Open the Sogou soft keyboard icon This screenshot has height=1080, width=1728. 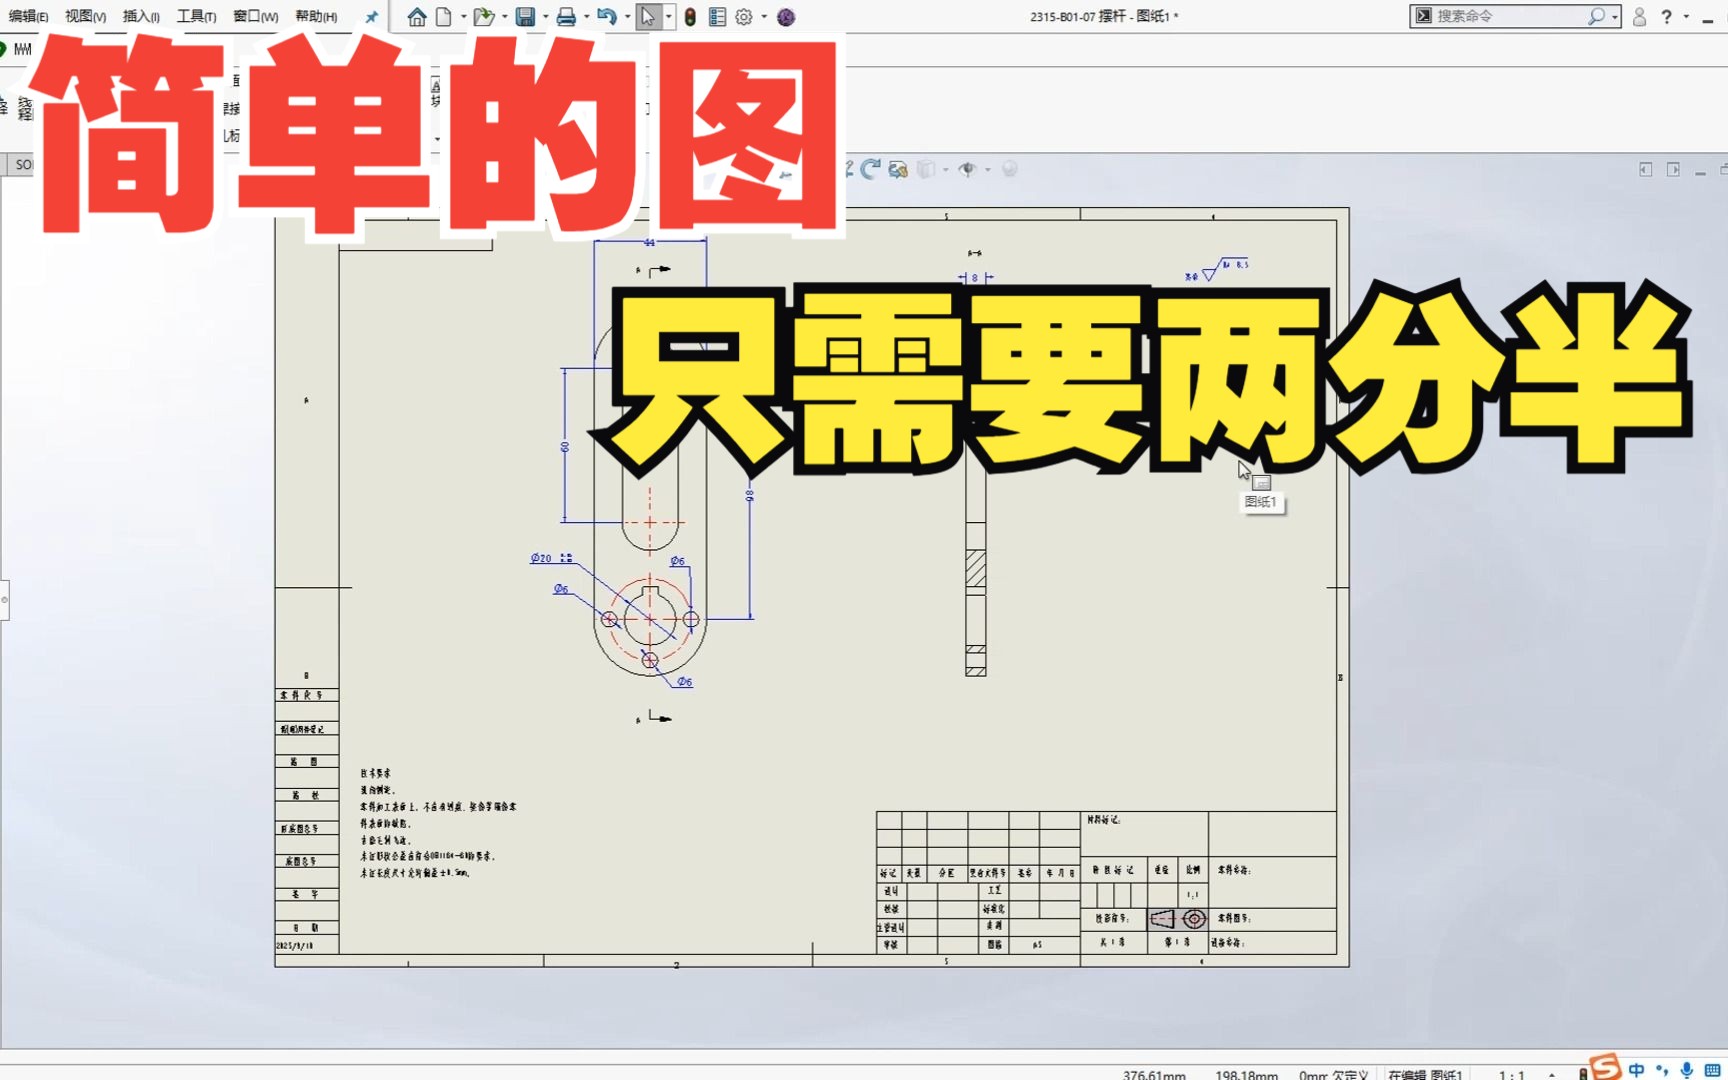pyautogui.click(x=1712, y=1070)
